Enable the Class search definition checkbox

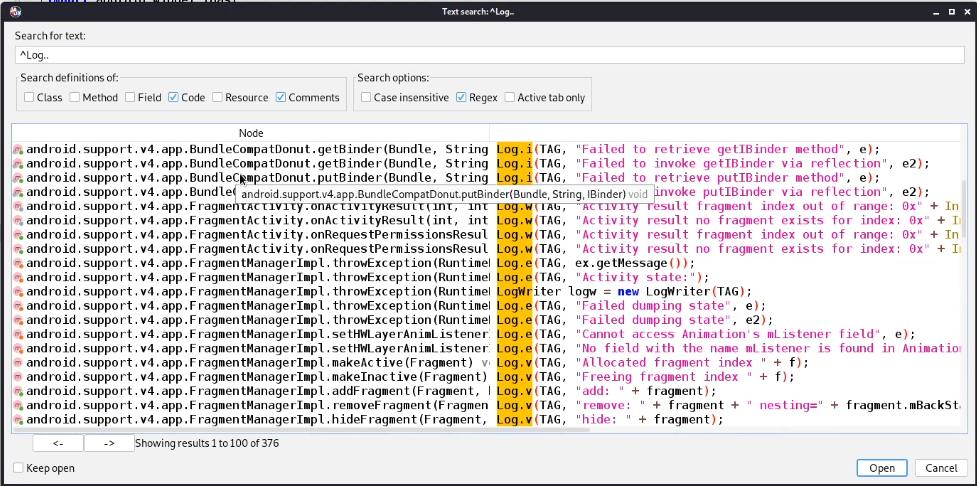tap(29, 97)
